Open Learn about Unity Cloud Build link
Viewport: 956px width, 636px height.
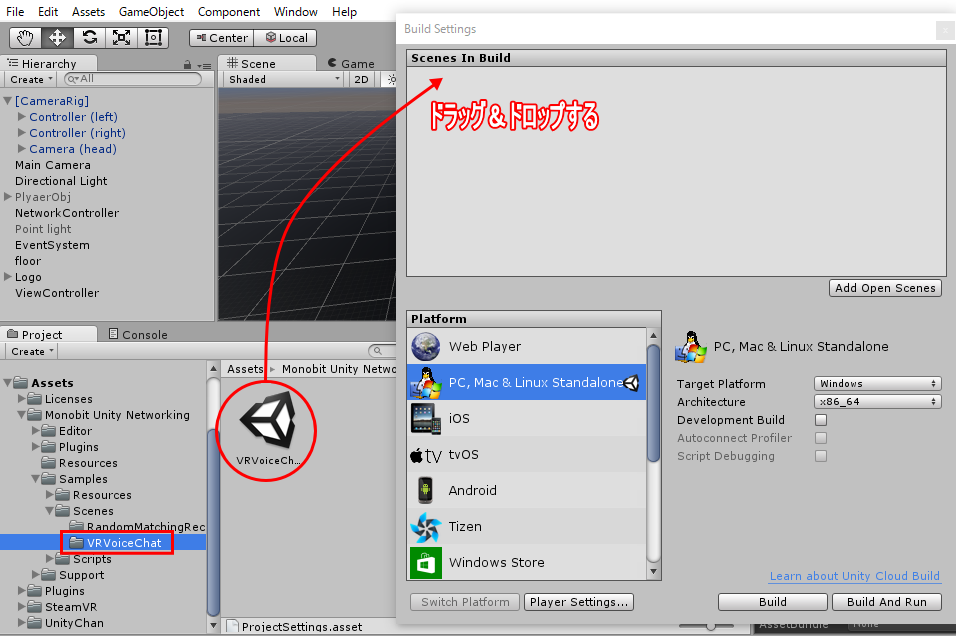coord(855,576)
